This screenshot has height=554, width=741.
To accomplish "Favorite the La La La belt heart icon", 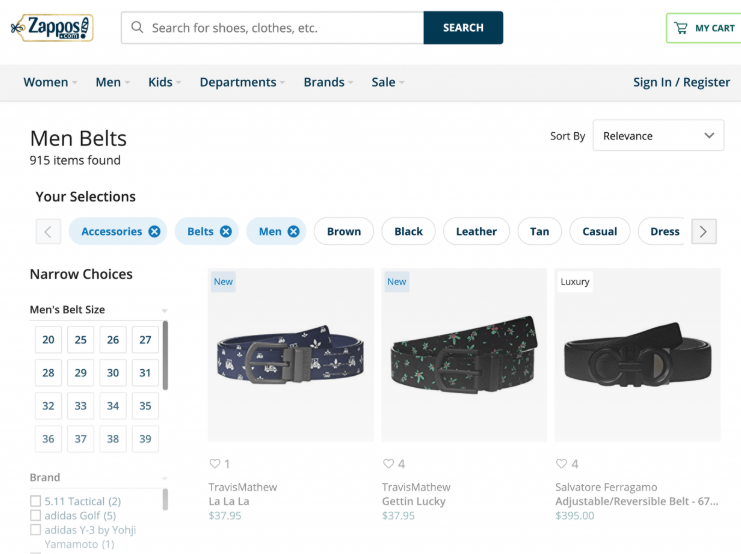I will (215, 464).
